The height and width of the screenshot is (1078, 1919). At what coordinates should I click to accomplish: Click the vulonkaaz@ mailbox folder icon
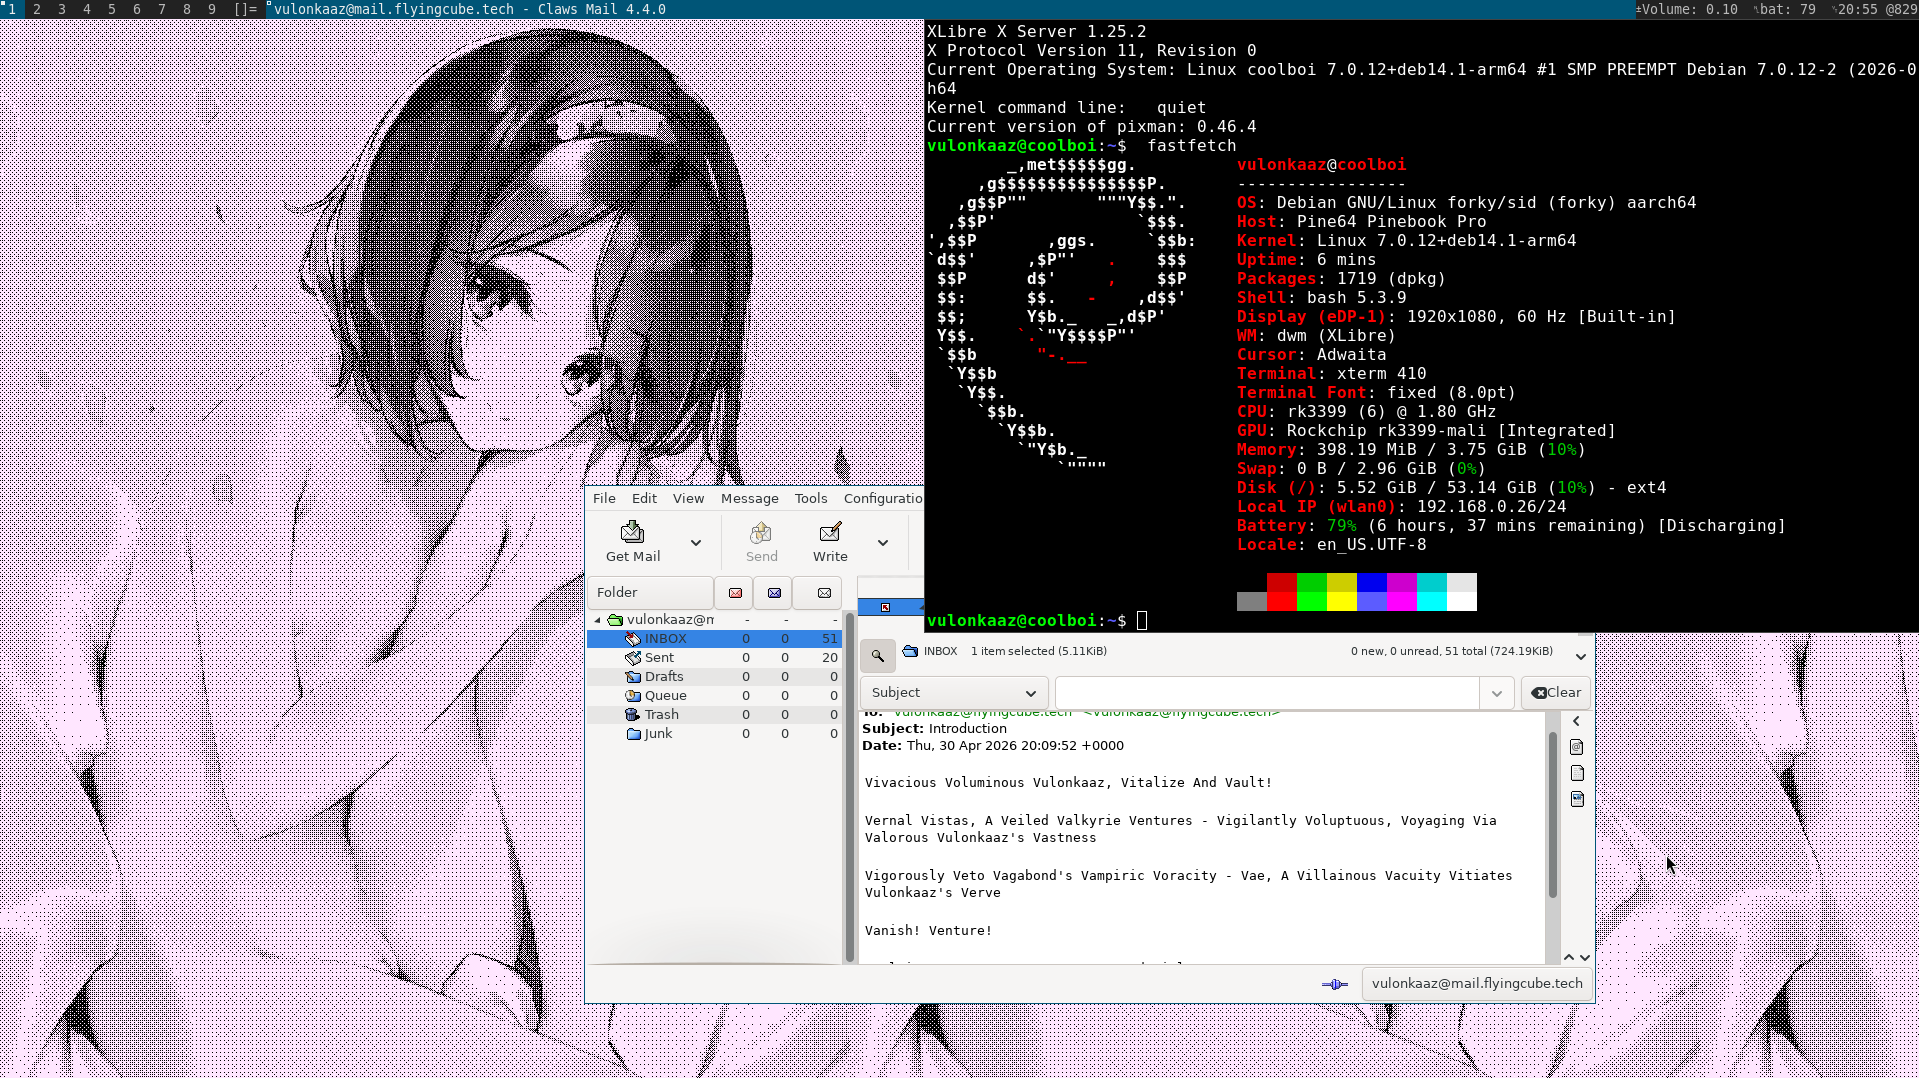pos(615,620)
